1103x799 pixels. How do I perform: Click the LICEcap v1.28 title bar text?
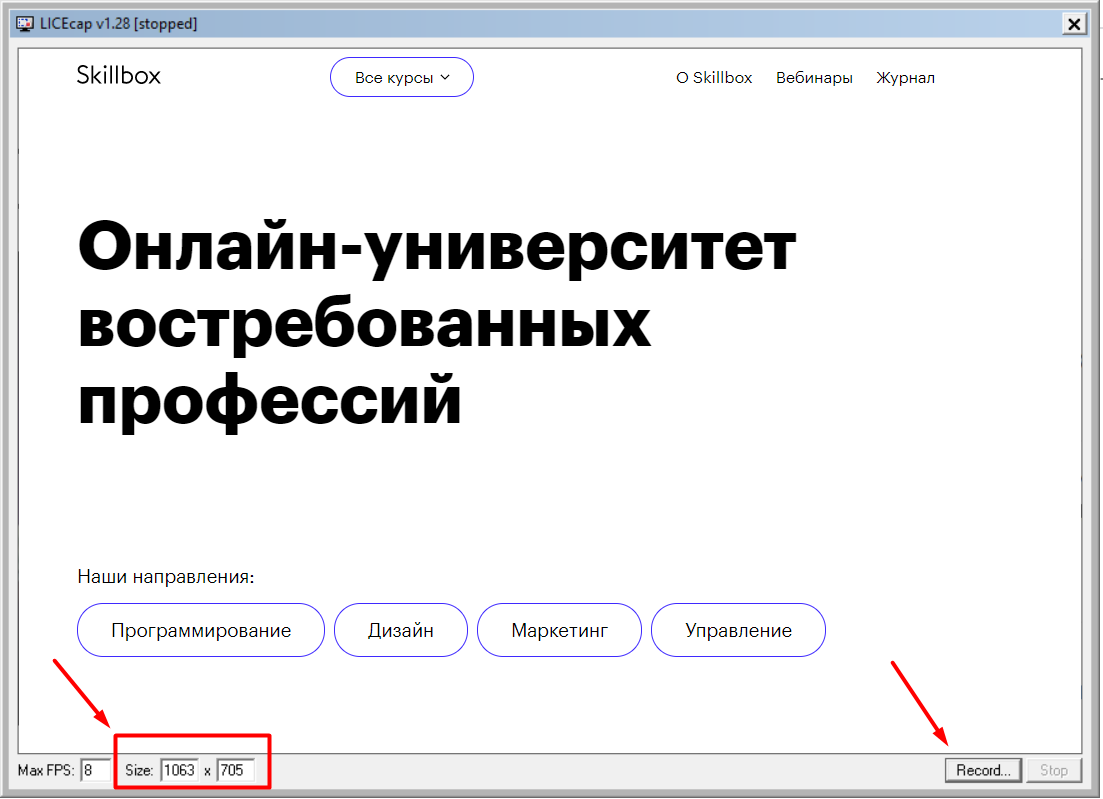pyautogui.click(x=118, y=23)
